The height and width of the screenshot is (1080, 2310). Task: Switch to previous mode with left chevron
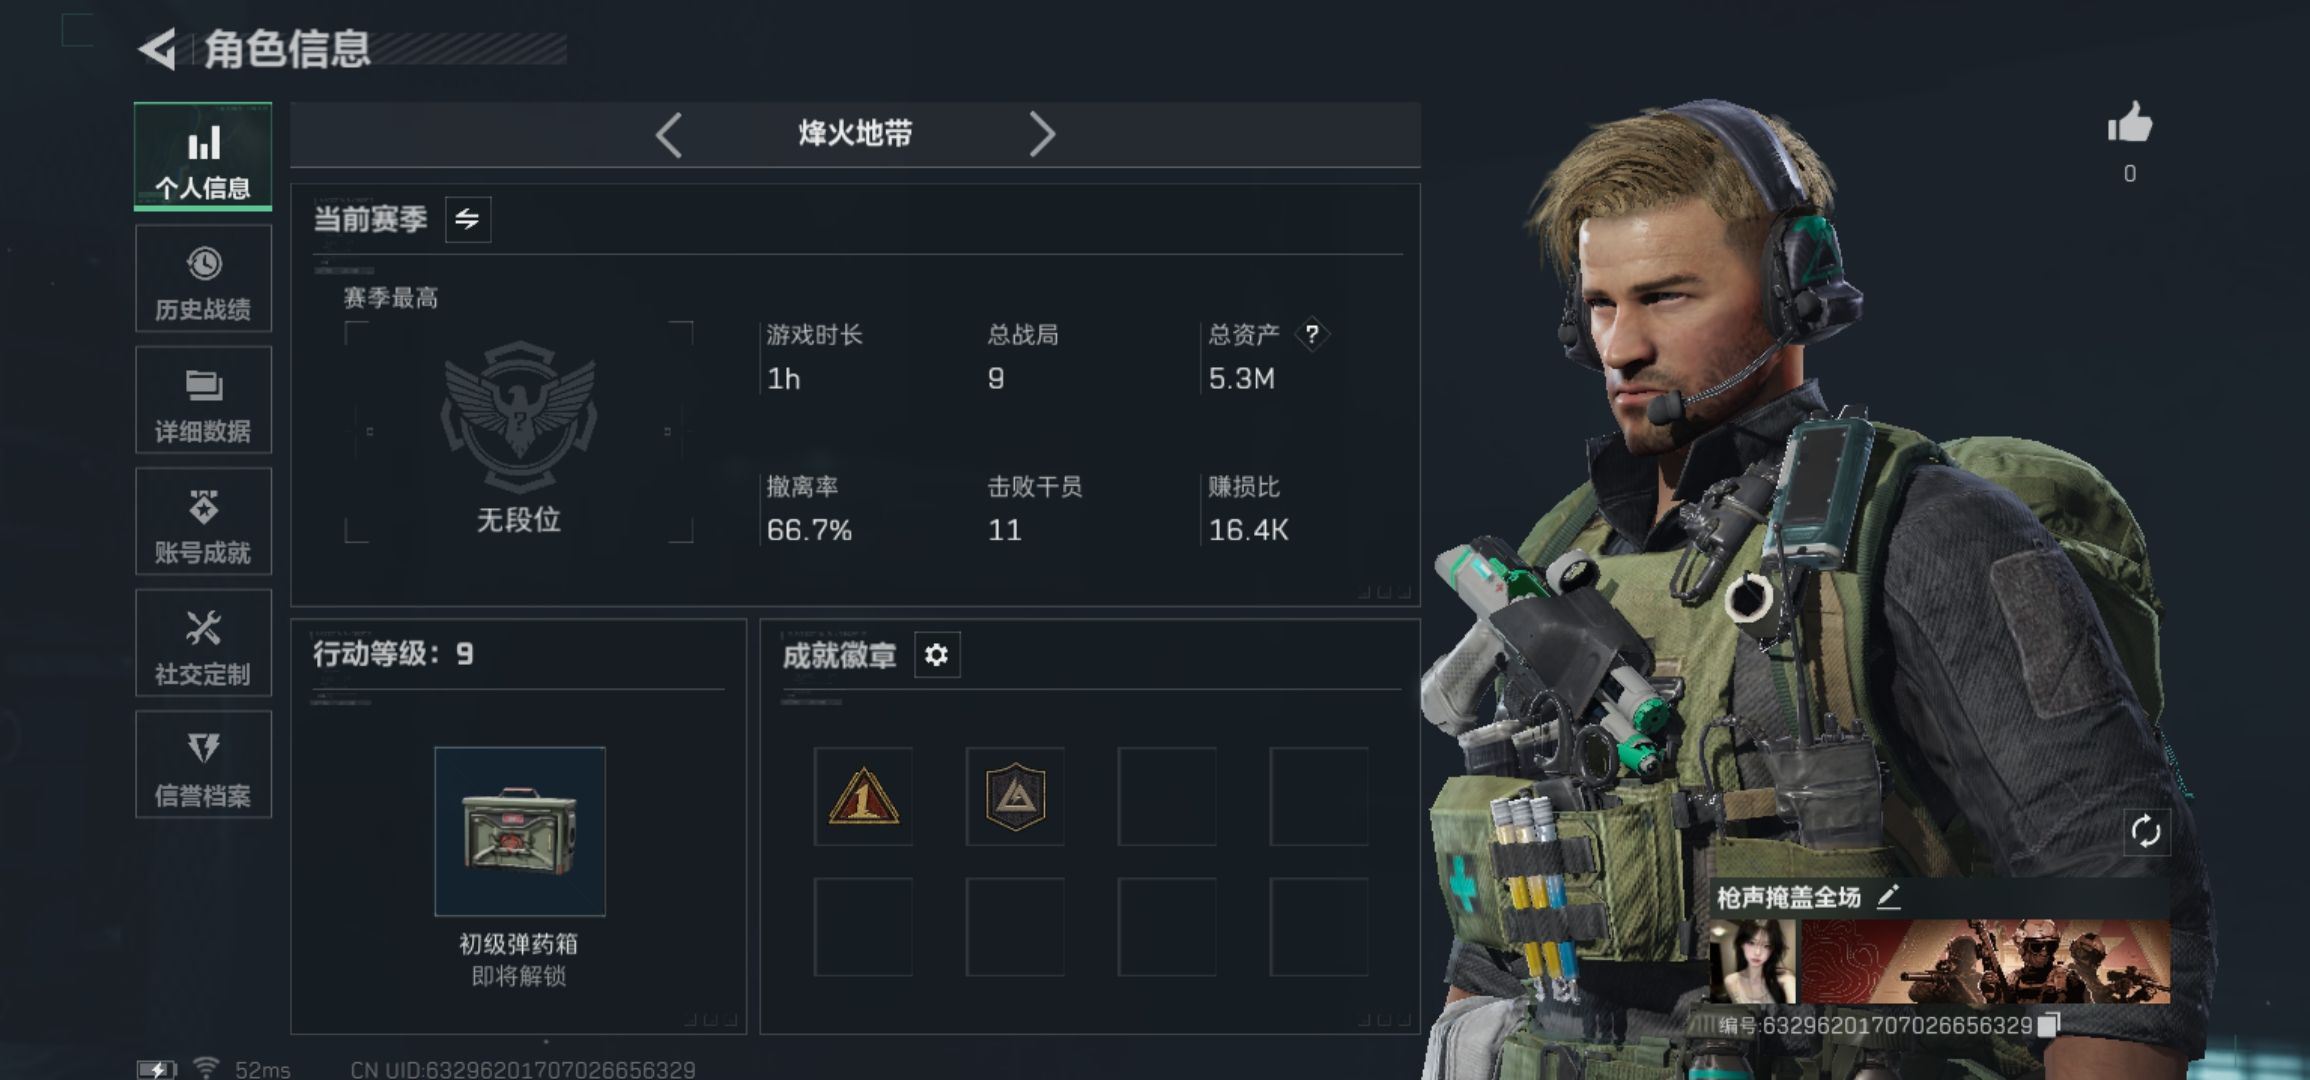(x=669, y=134)
